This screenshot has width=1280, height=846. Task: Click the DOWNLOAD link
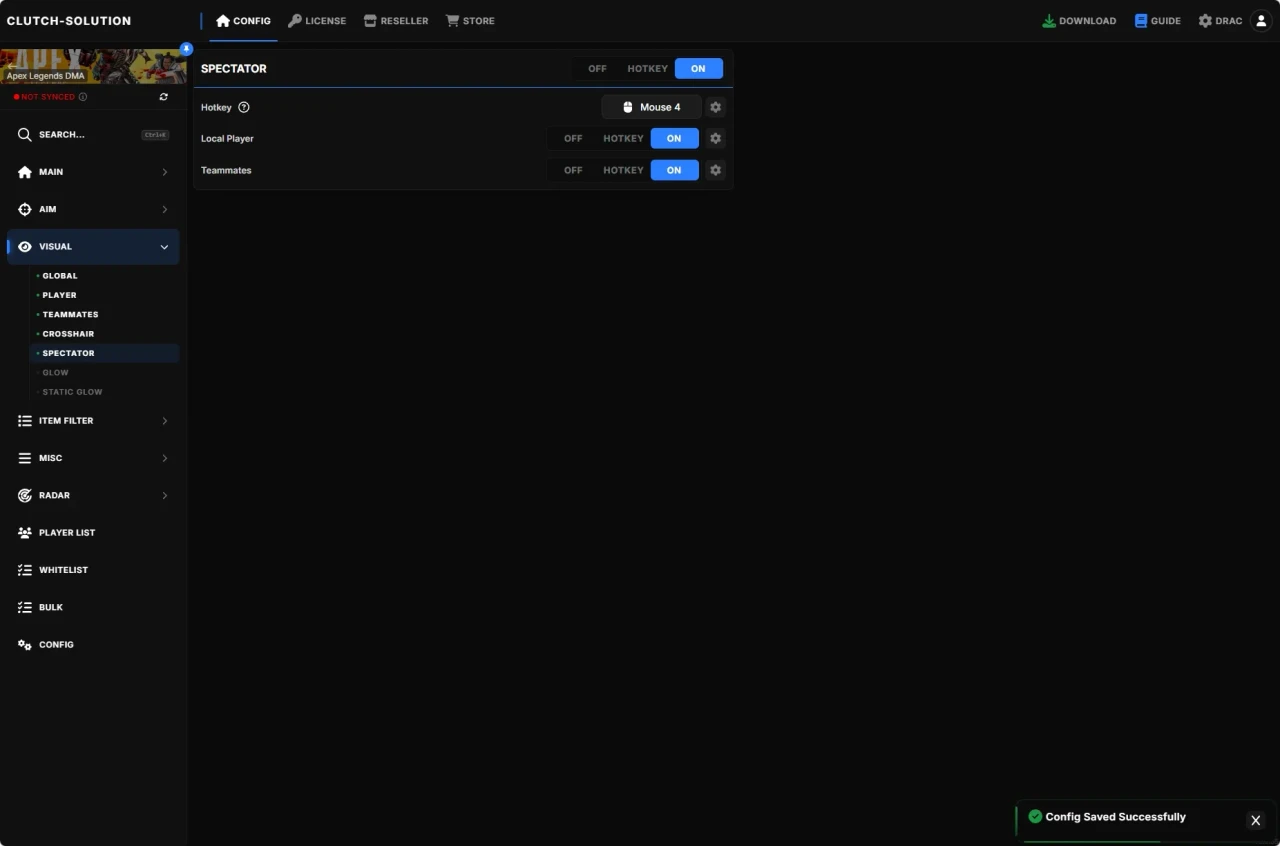(1078, 20)
